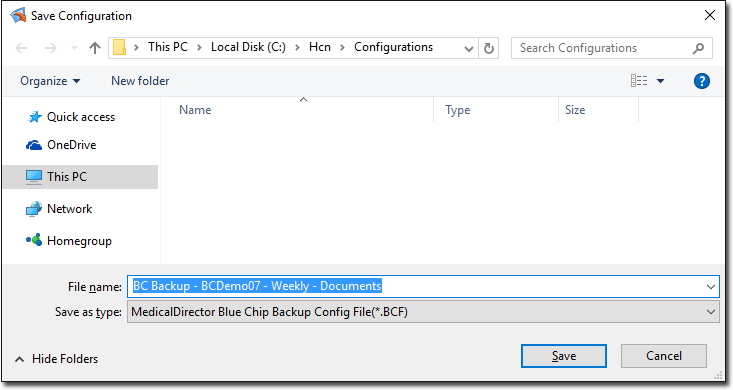Click the Cancel button
The width and height of the screenshot is (733, 390).
click(x=664, y=356)
